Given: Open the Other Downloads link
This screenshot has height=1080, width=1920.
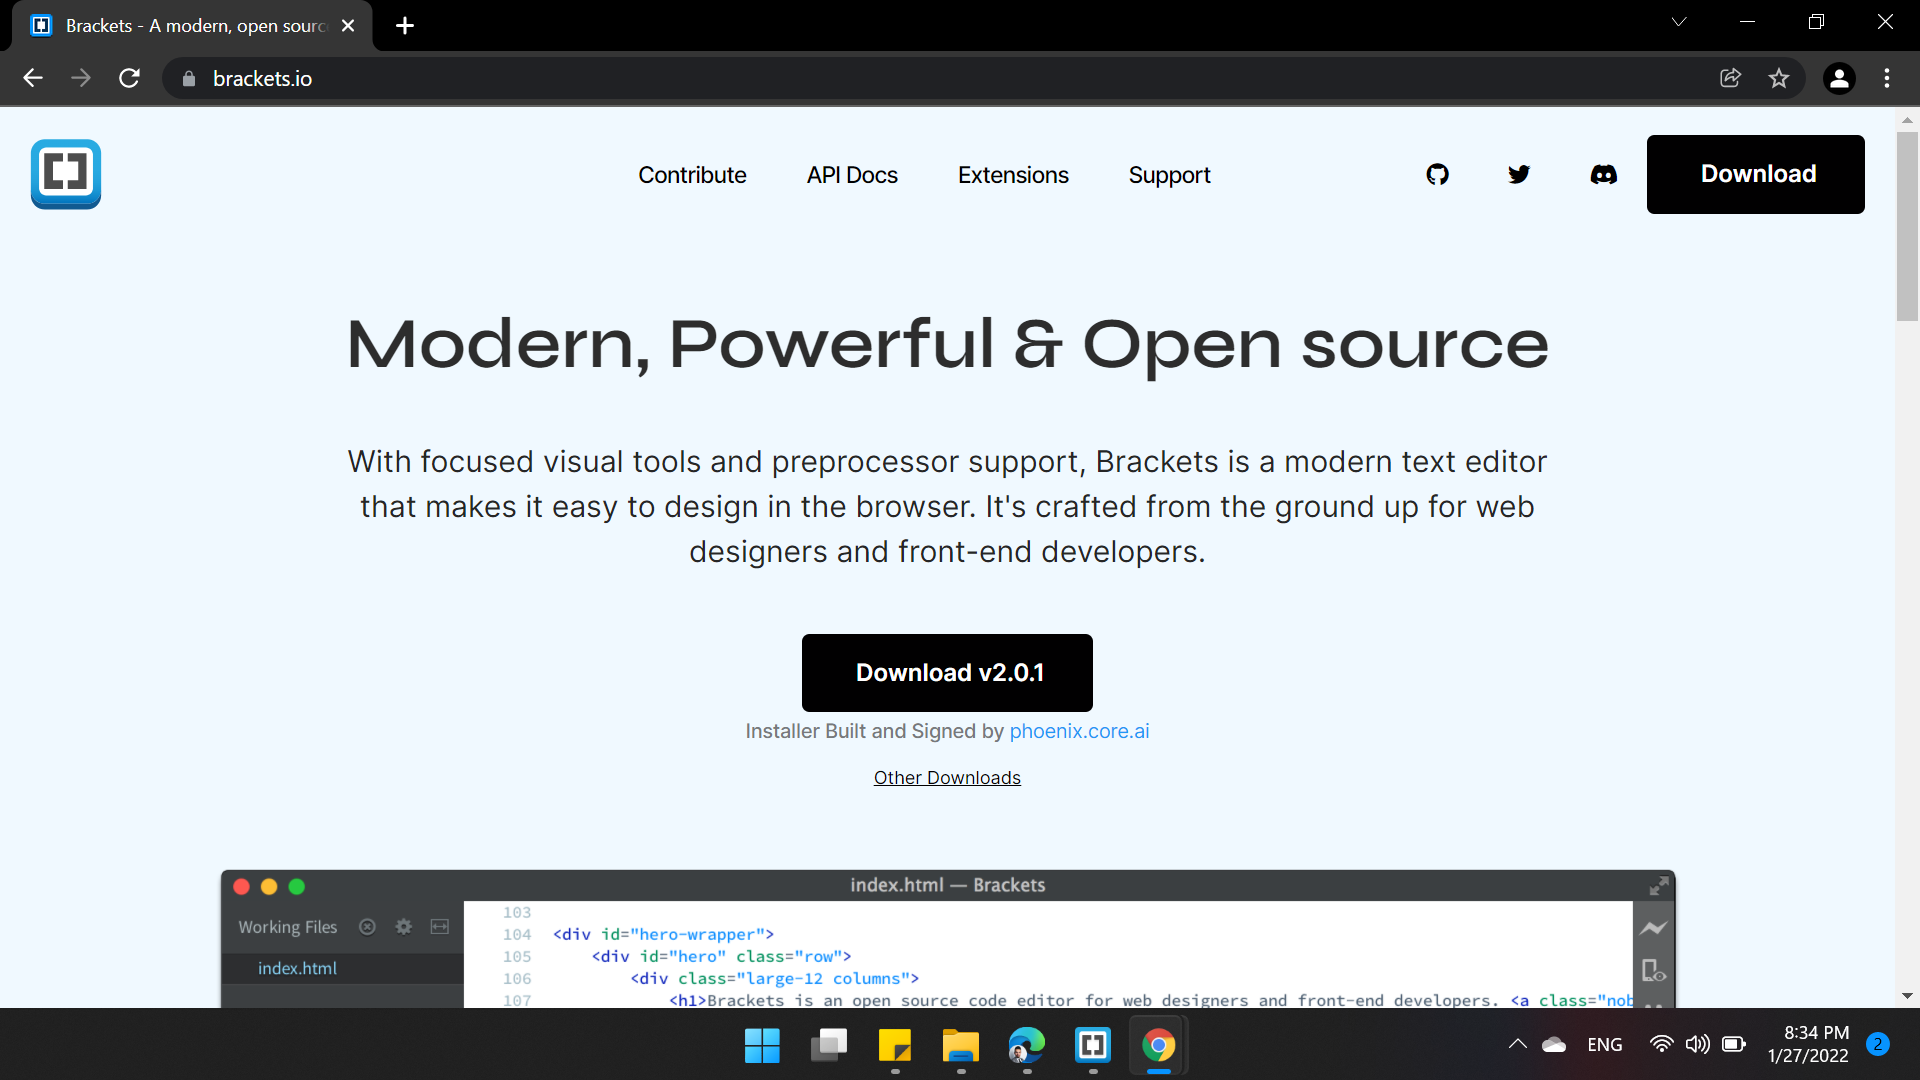Looking at the screenshot, I should click(x=947, y=778).
